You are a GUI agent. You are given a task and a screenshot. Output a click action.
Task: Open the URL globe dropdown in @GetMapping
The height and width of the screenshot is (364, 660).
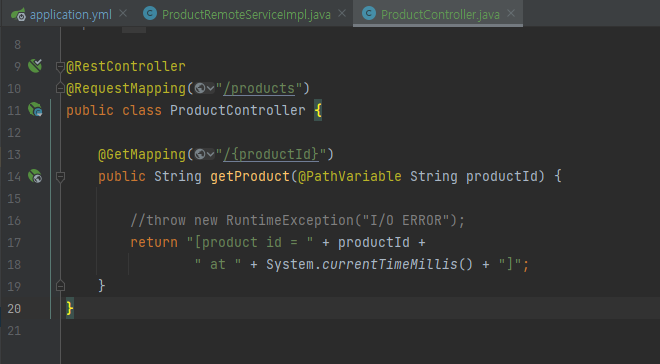(x=204, y=154)
